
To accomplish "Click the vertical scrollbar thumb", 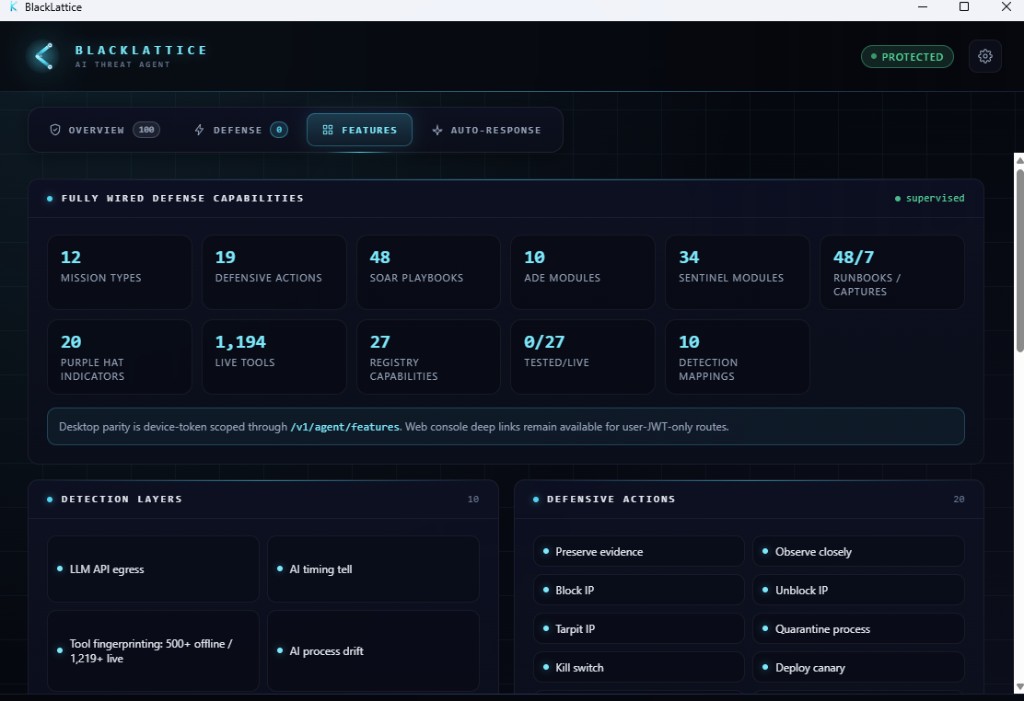I will click(1019, 260).
